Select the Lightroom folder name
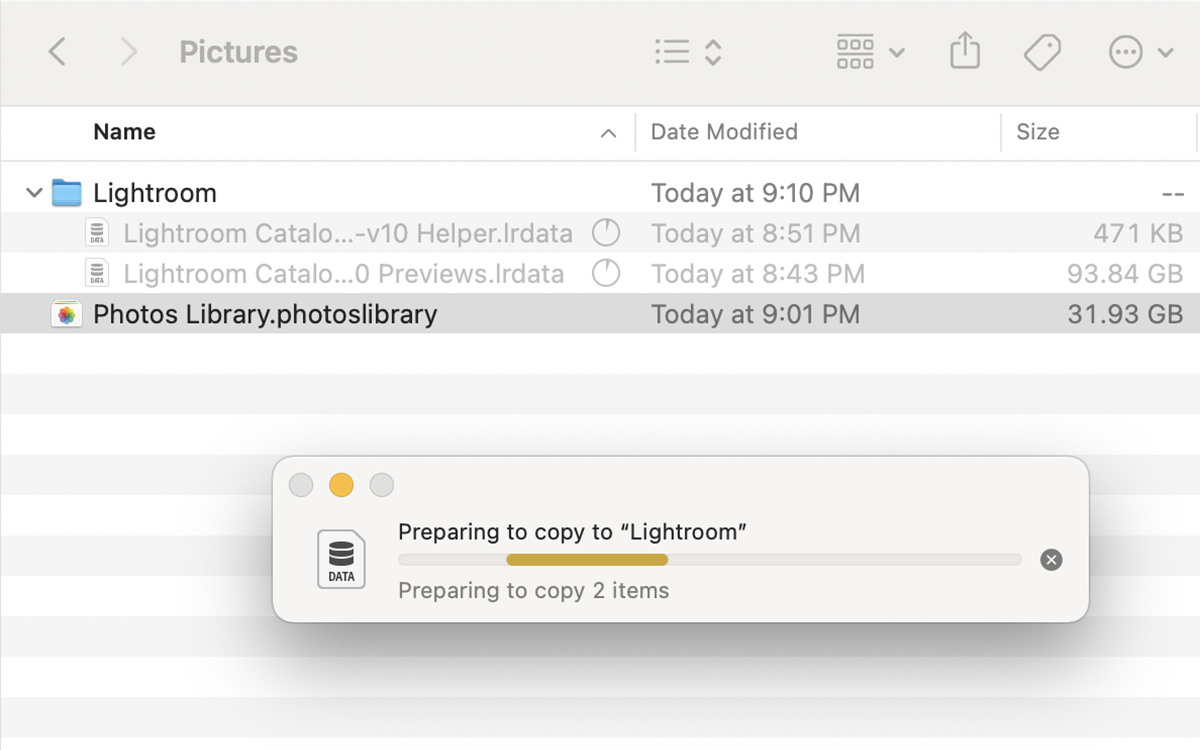The height and width of the screenshot is (750, 1200). tap(155, 193)
